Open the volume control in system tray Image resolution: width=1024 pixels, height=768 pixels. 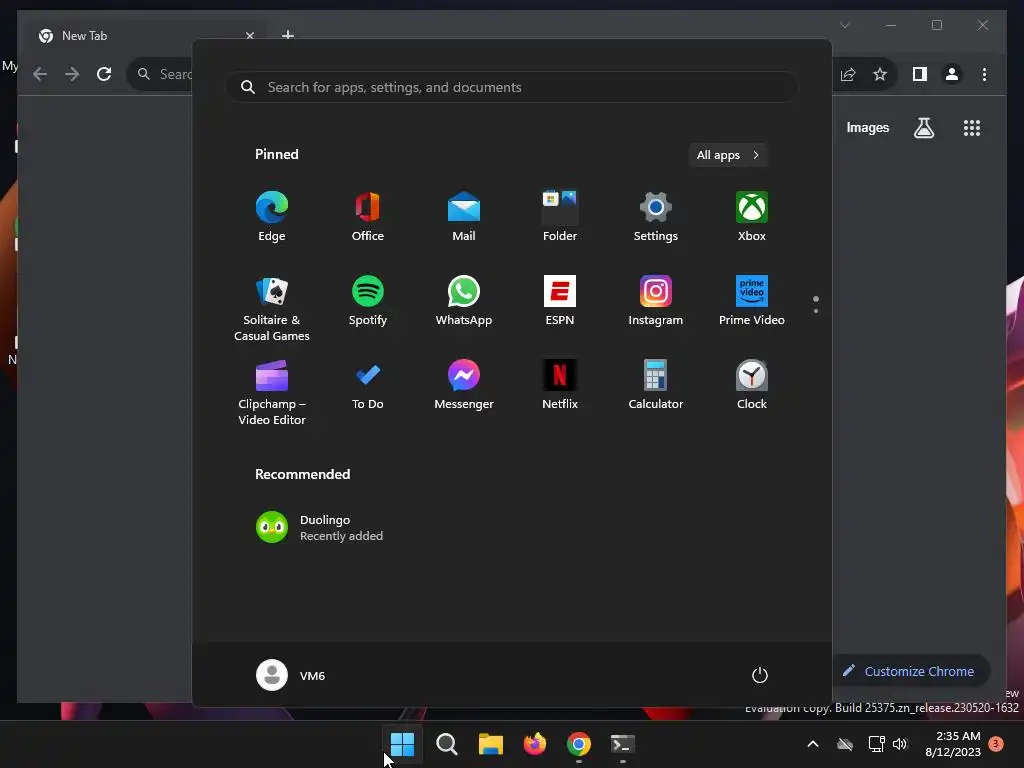pos(900,744)
